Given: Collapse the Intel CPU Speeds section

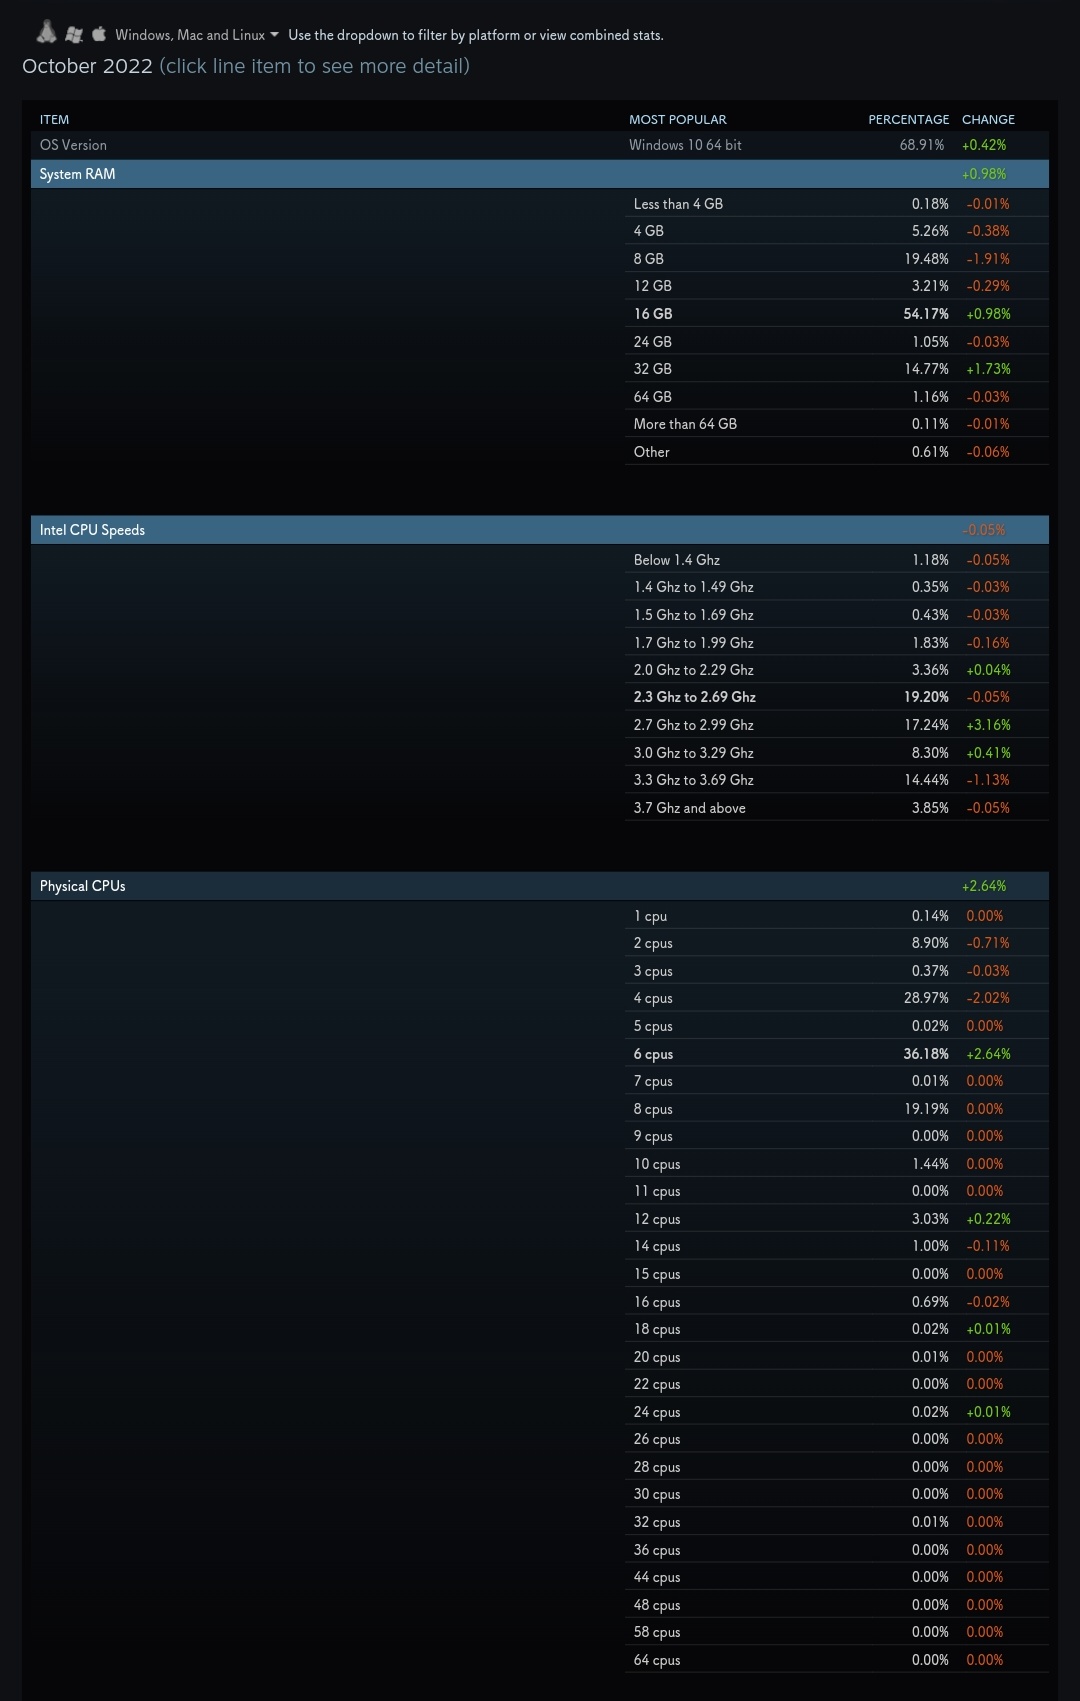Looking at the screenshot, I should click(x=540, y=530).
